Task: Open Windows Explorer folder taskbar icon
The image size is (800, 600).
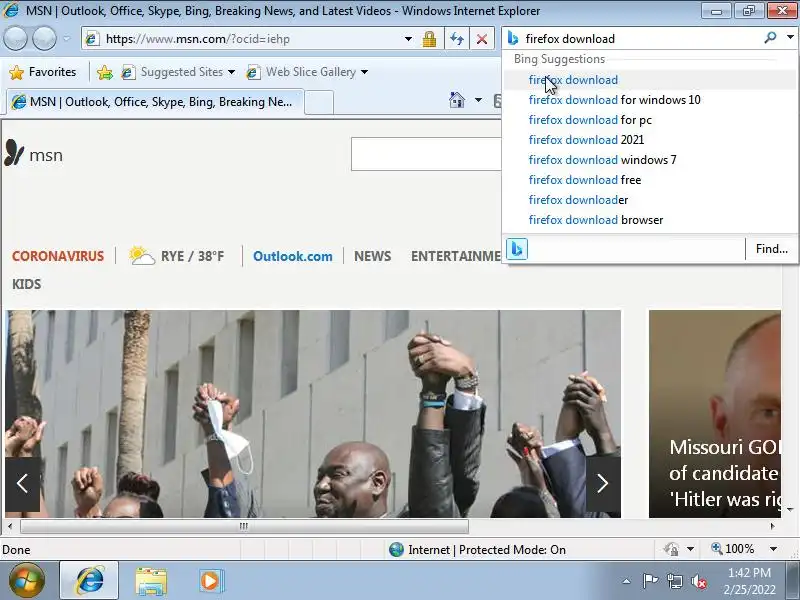Action: coord(151,581)
